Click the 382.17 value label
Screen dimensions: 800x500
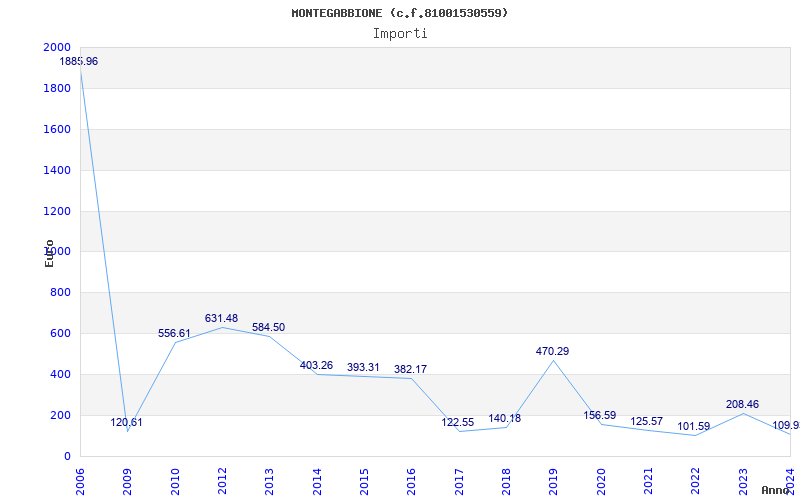410,369
